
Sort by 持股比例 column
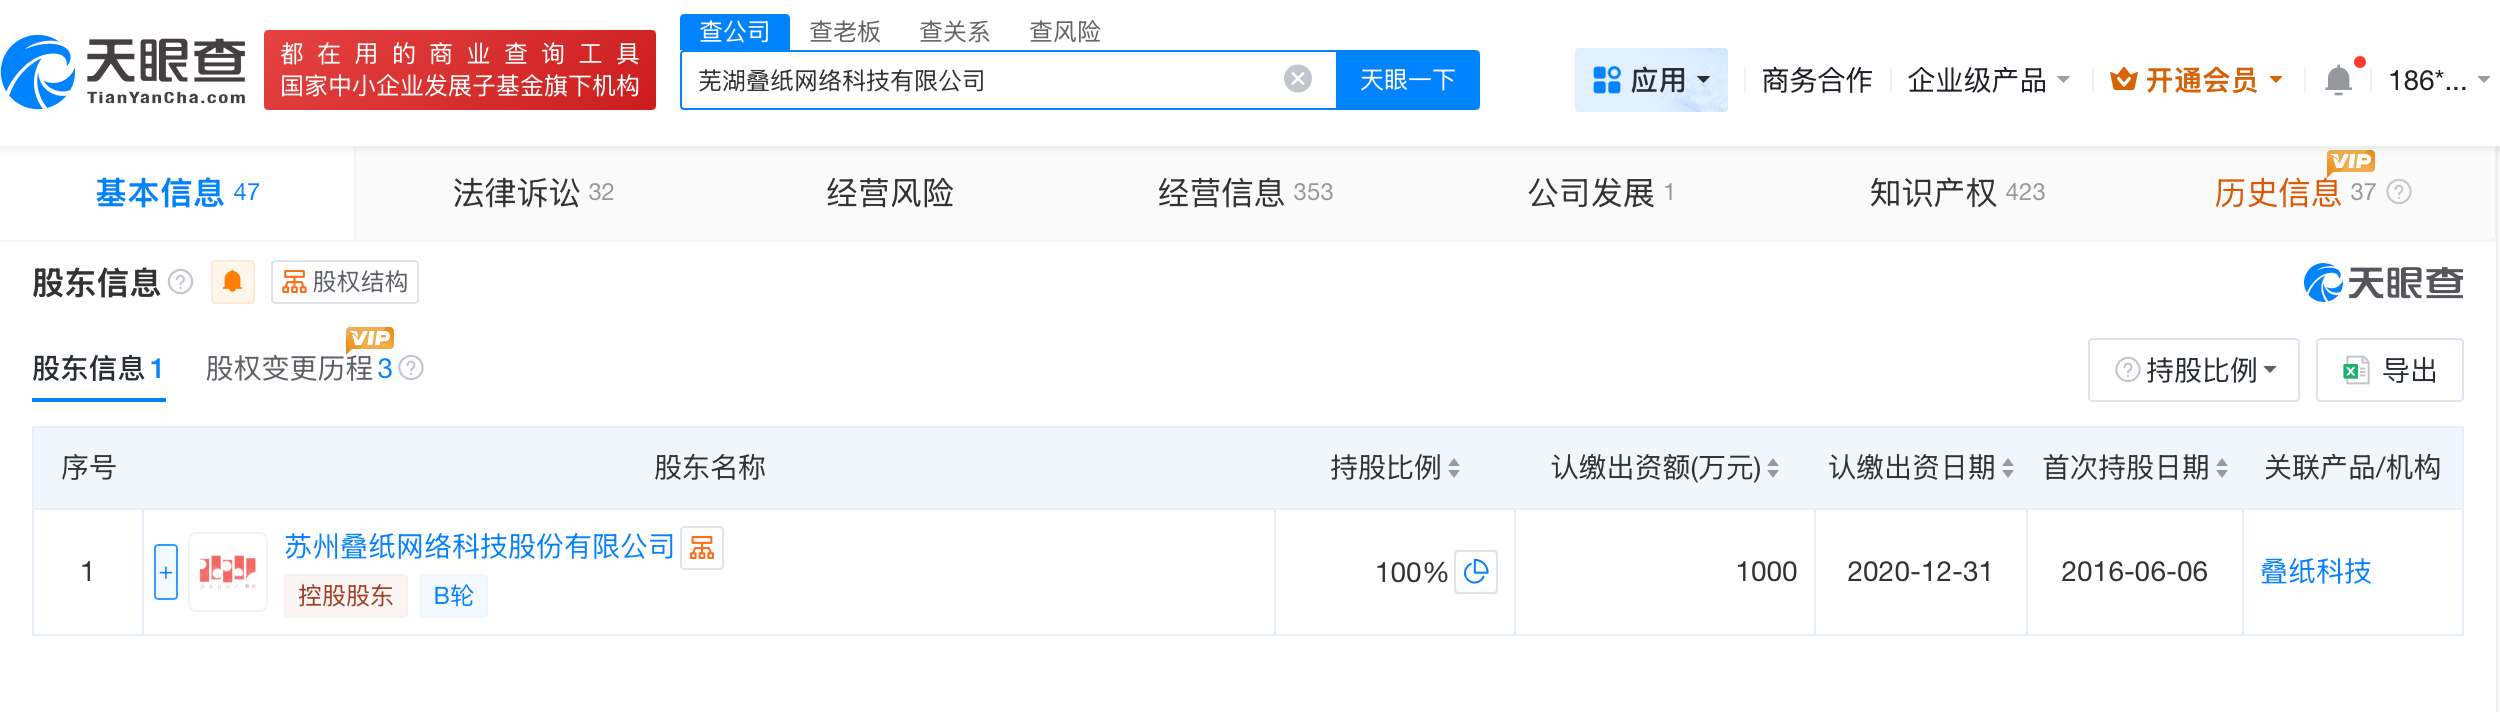[1454, 468]
